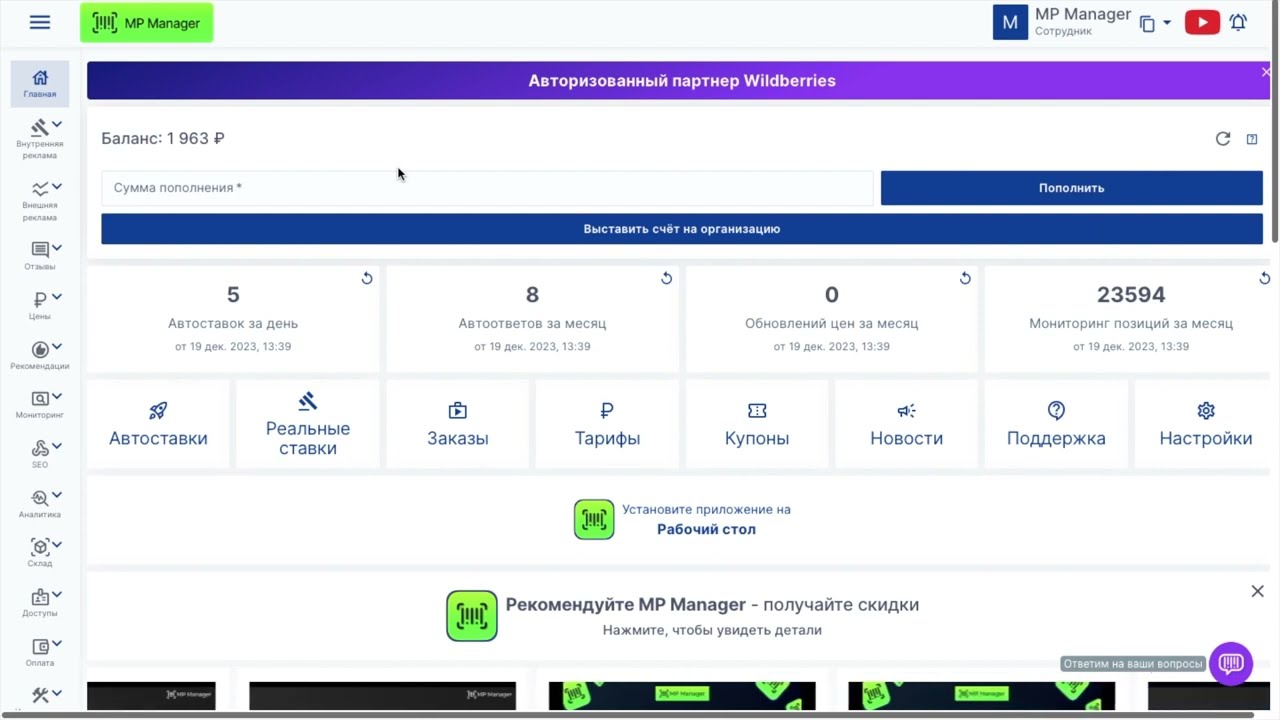Open Внутренняя реклама sidebar section
This screenshot has height=720, width=1280.
(39, 138)
